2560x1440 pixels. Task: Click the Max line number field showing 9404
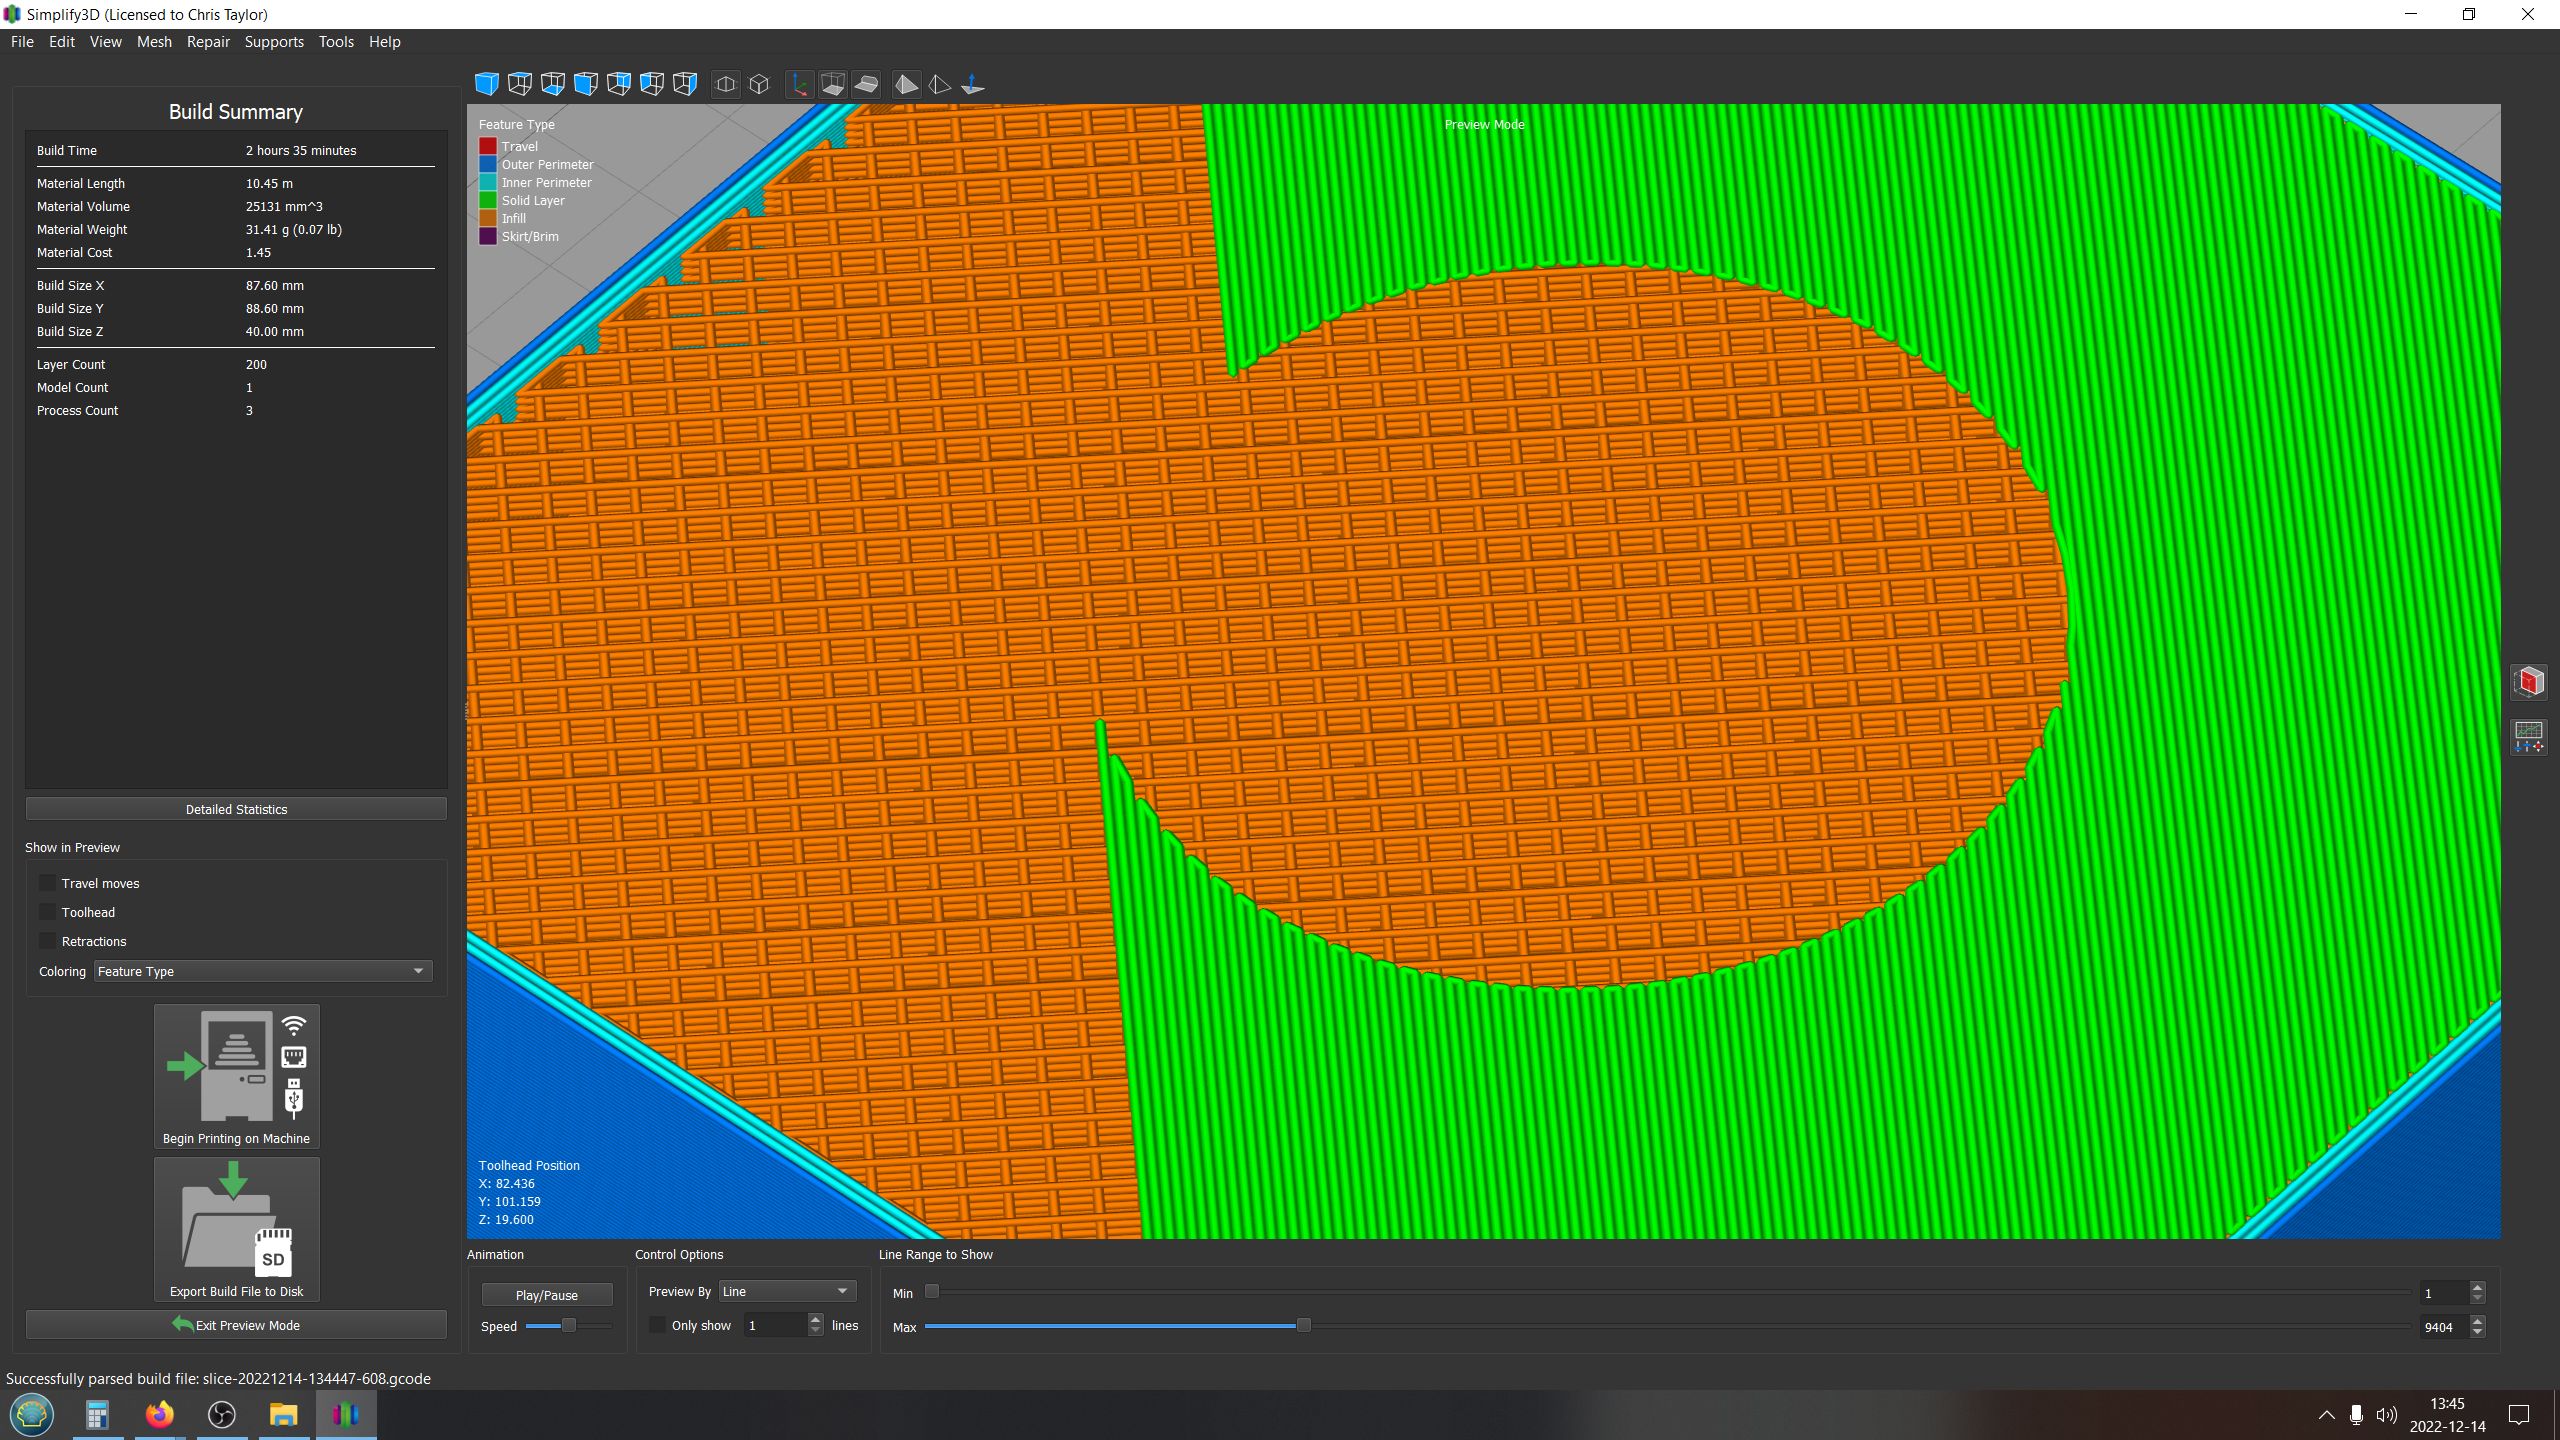click(2444, 1327)
